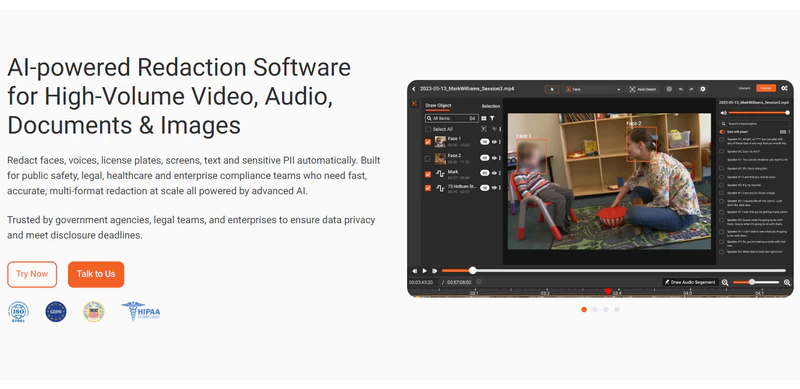
Task: Click the Talk to Us button
Action: (x=96, y=274)
